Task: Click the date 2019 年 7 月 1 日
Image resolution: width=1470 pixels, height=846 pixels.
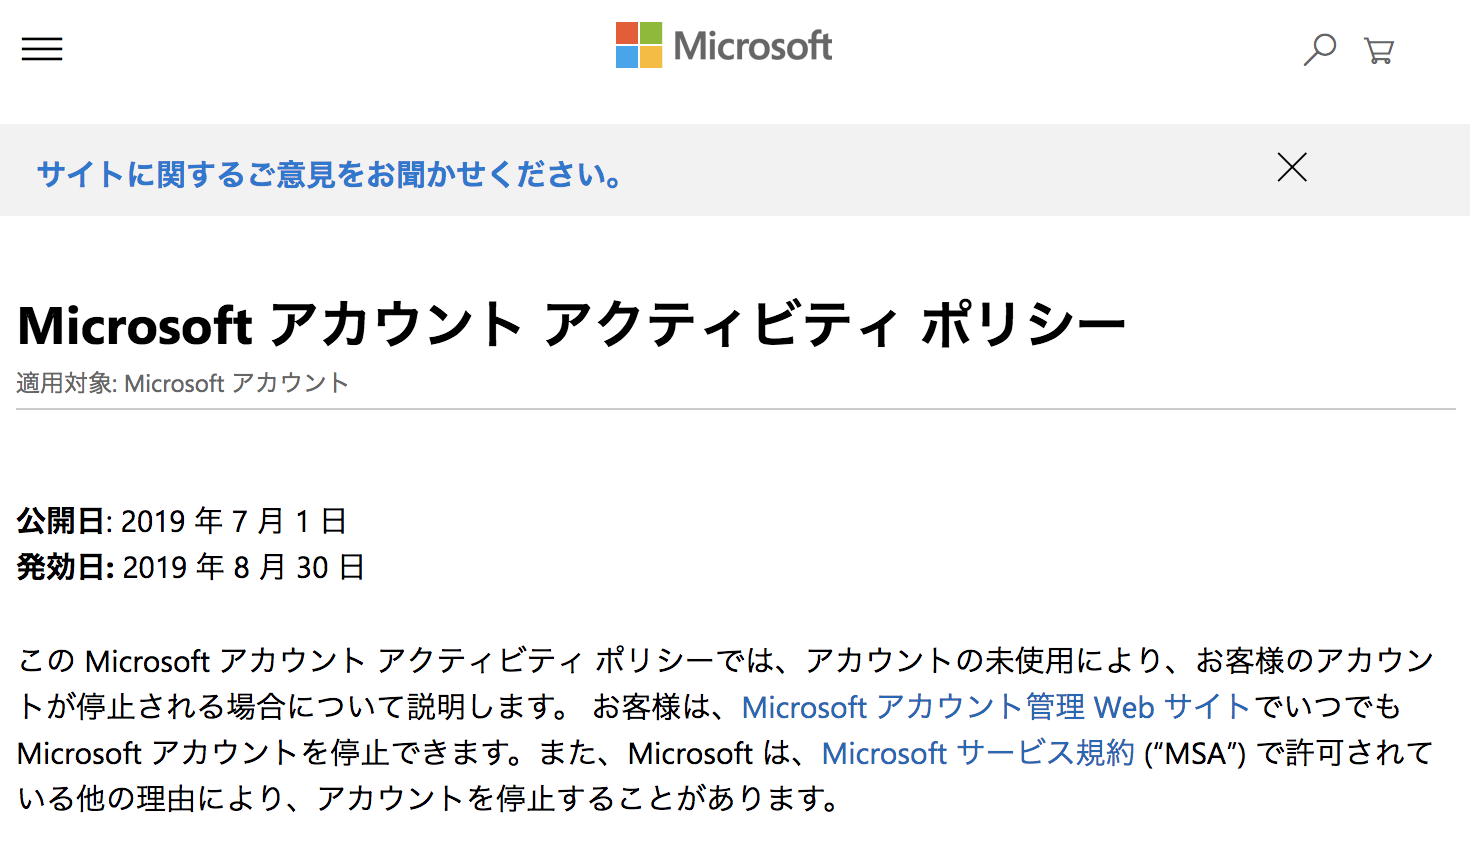Action: point(234,521)
